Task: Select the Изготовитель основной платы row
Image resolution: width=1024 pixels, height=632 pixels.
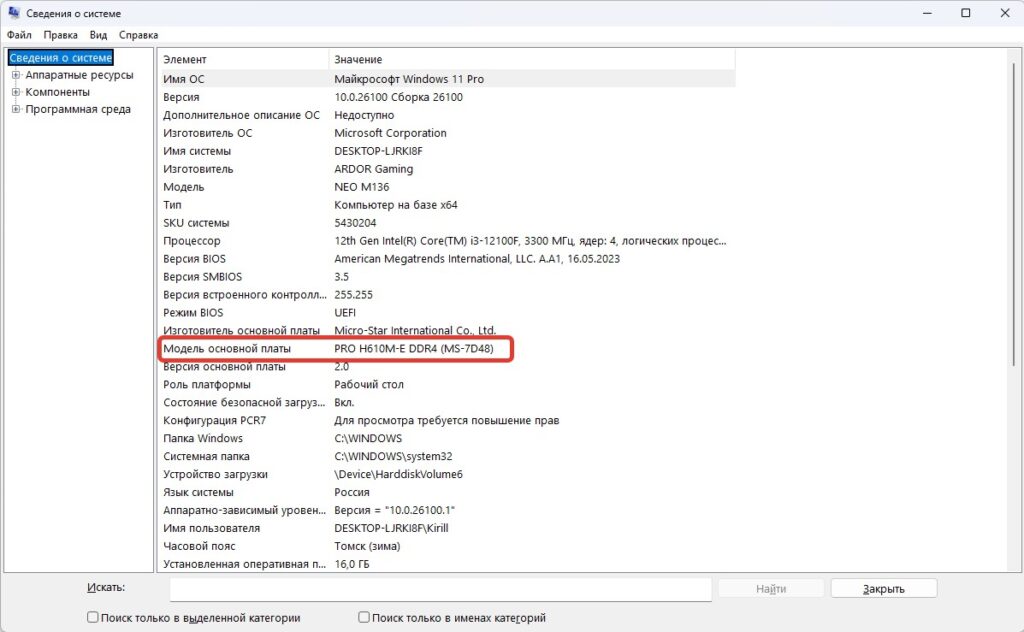Action: (x=447, y=330)
